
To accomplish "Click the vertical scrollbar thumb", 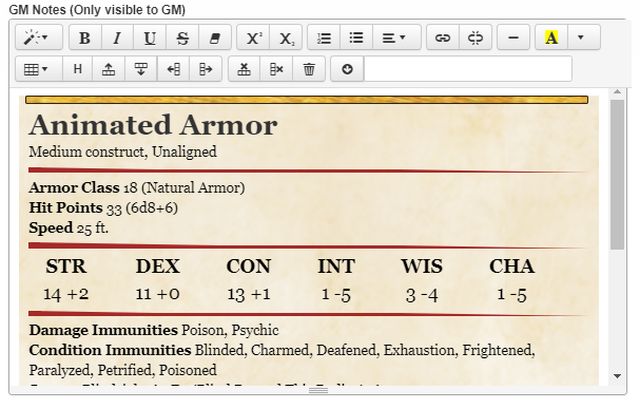I will 617,174.
